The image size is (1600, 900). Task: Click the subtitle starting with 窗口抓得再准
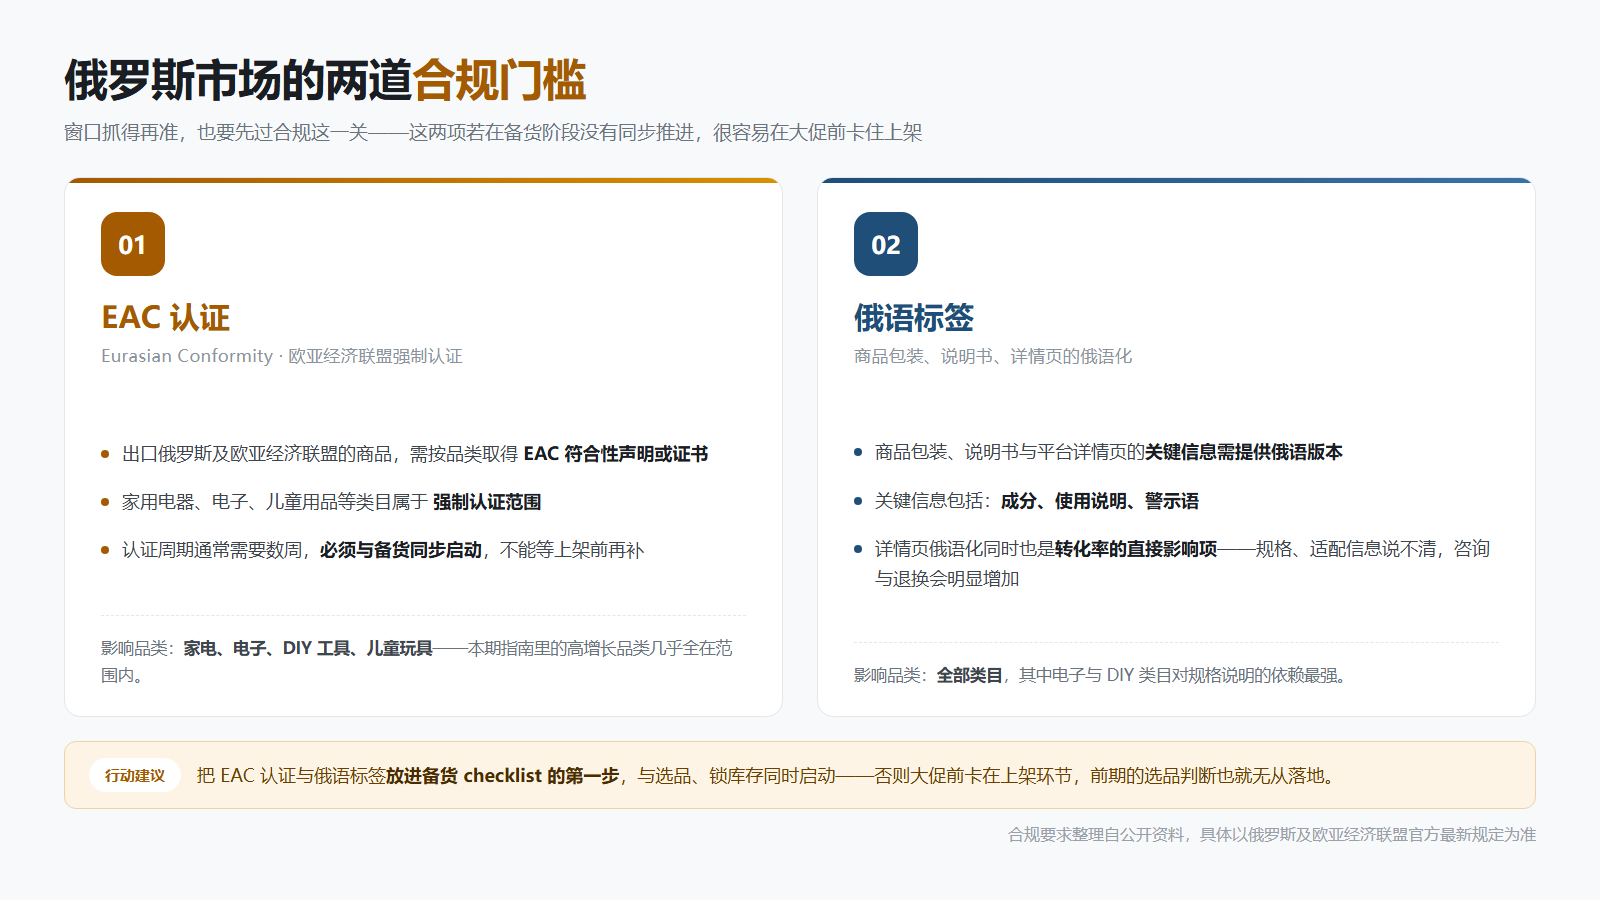493,132
